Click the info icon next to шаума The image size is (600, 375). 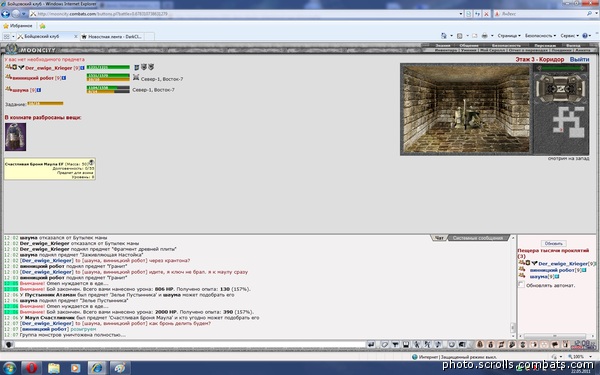[x=39, y=90]
